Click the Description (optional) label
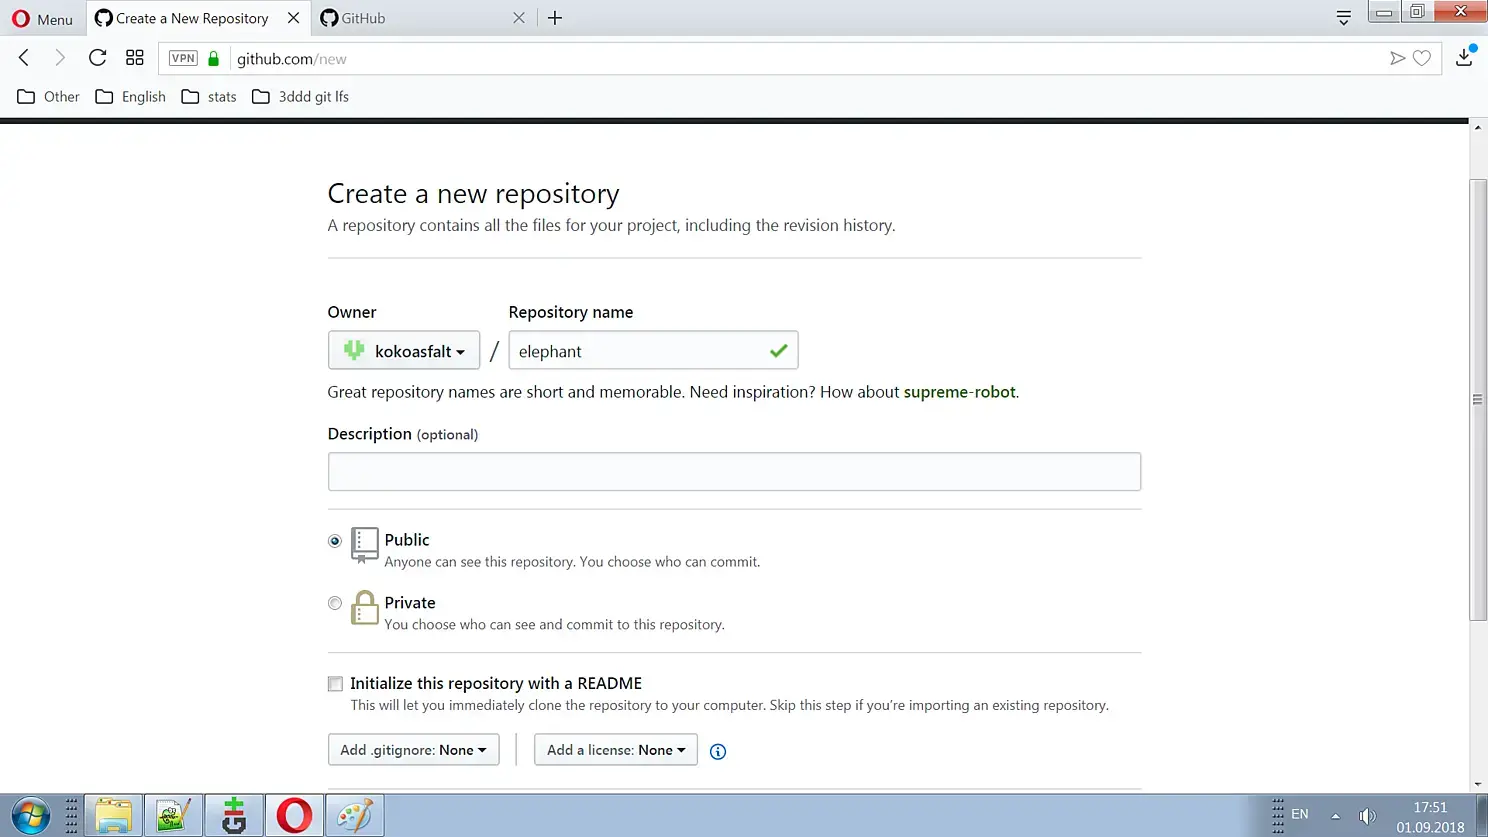Screen dimensions: 1488x837 (403, 434)
